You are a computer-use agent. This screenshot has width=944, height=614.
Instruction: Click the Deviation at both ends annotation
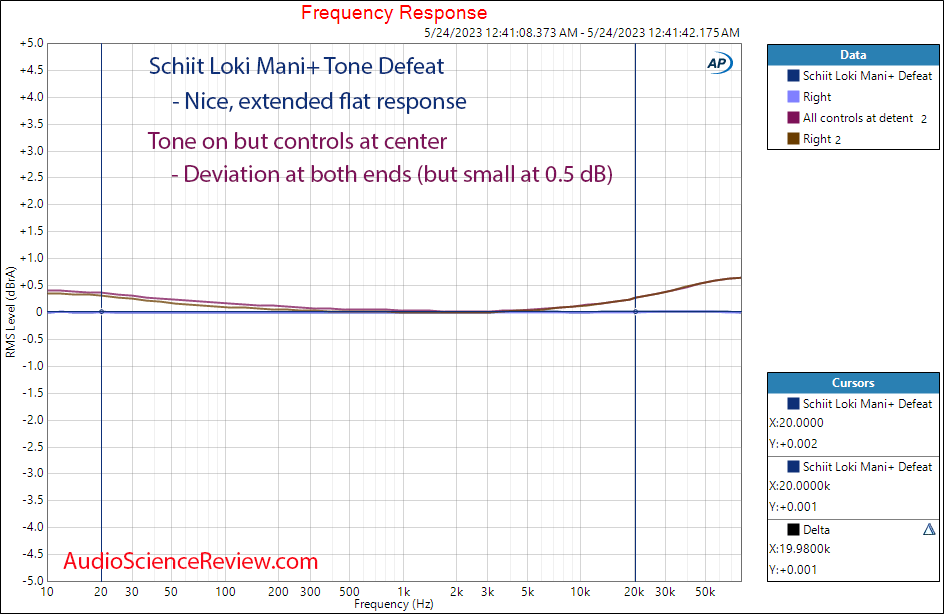(x=392, y=174)
